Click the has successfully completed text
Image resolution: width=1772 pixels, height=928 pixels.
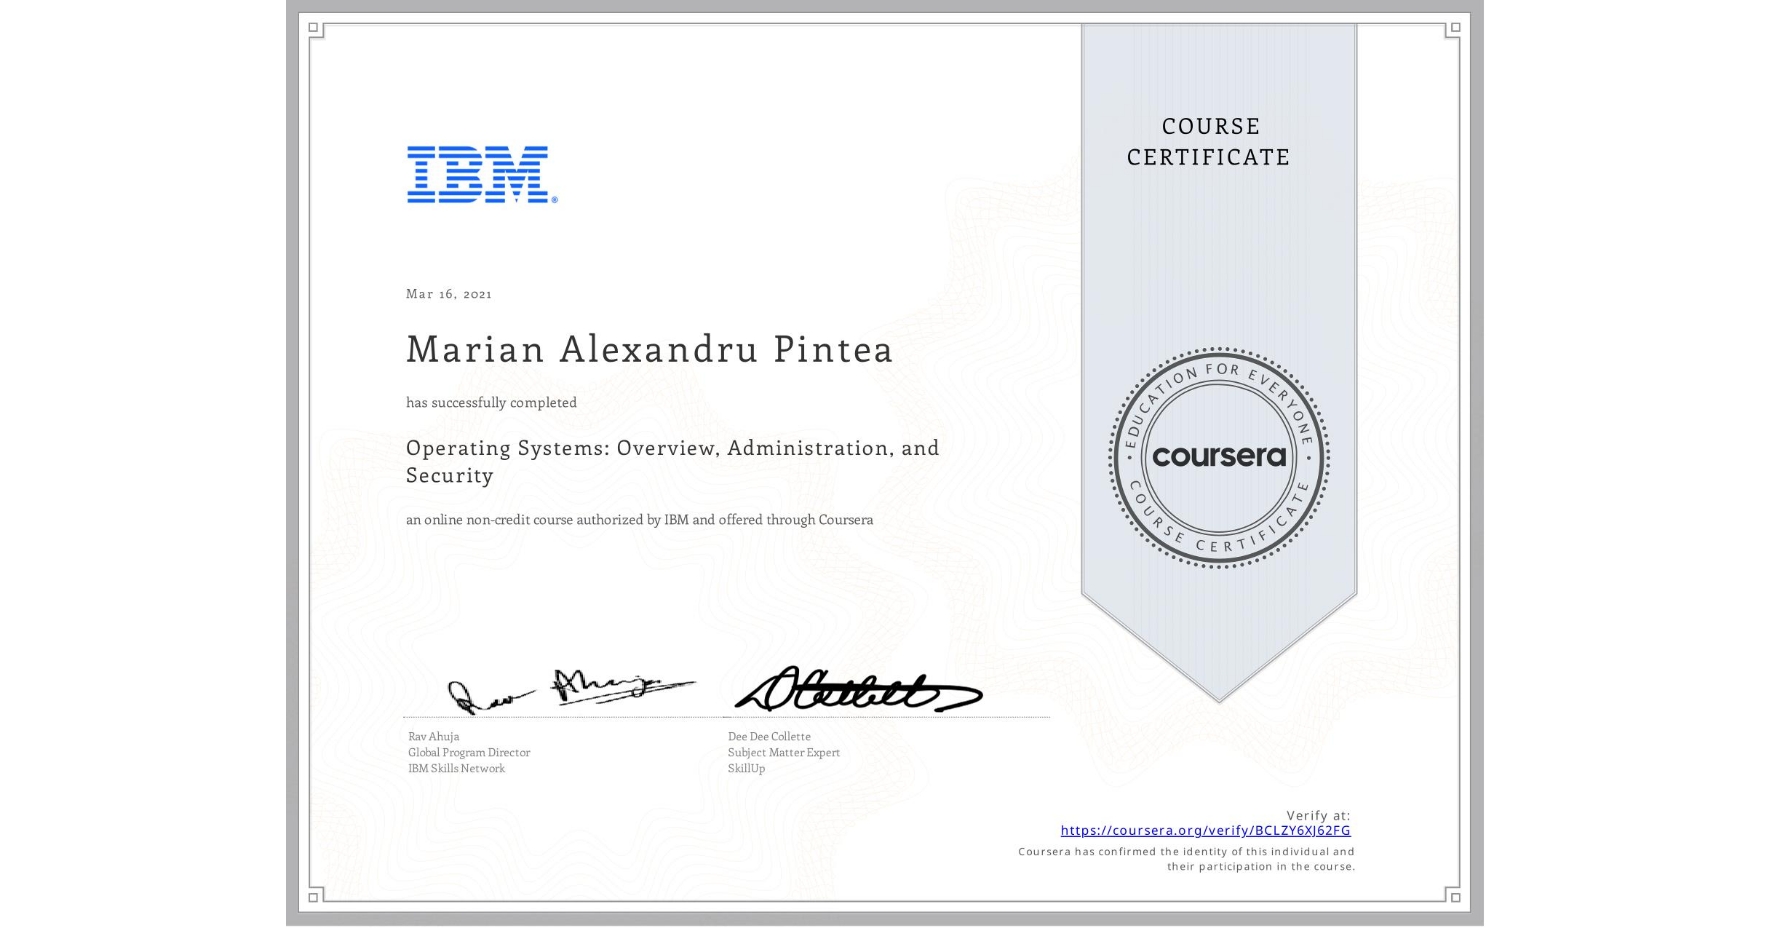tap(490, 402)
